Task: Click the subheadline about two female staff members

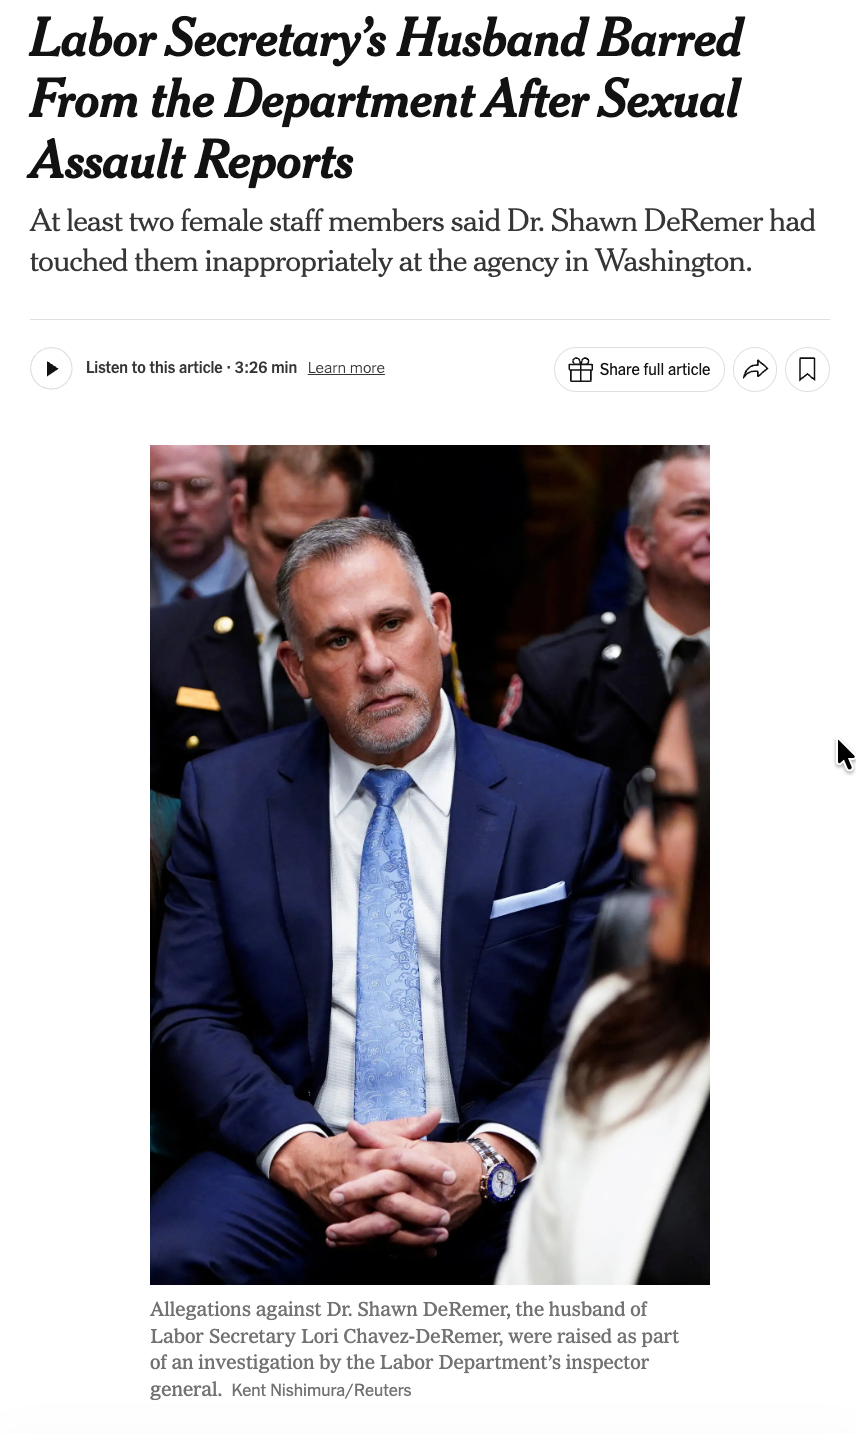Action: [423, 241]
